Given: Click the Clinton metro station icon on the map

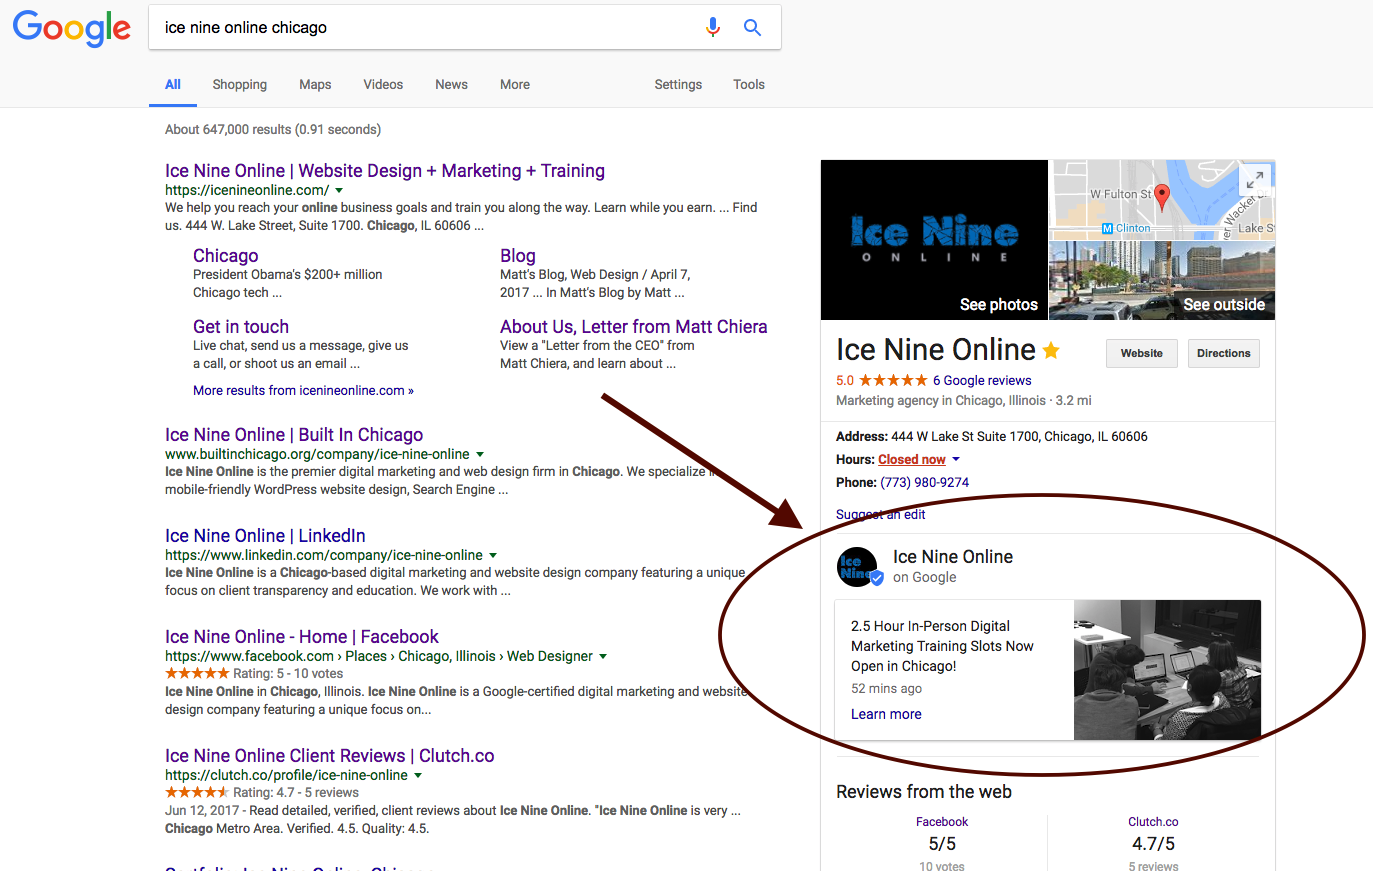Looking at the screenshot, I should 1107,228.
